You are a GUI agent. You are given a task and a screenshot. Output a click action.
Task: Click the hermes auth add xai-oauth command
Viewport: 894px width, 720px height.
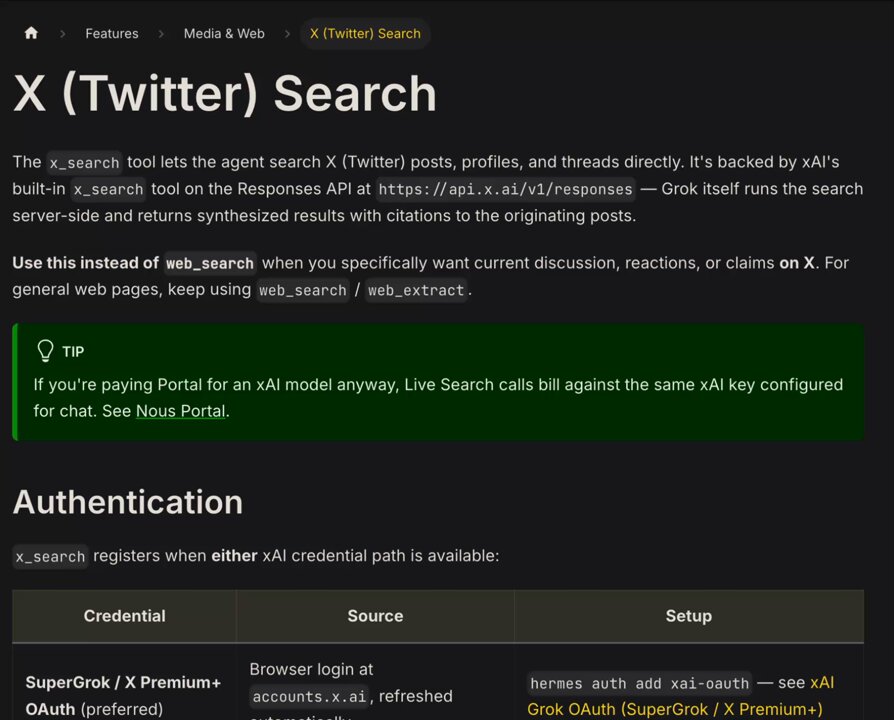coord(640,683)
